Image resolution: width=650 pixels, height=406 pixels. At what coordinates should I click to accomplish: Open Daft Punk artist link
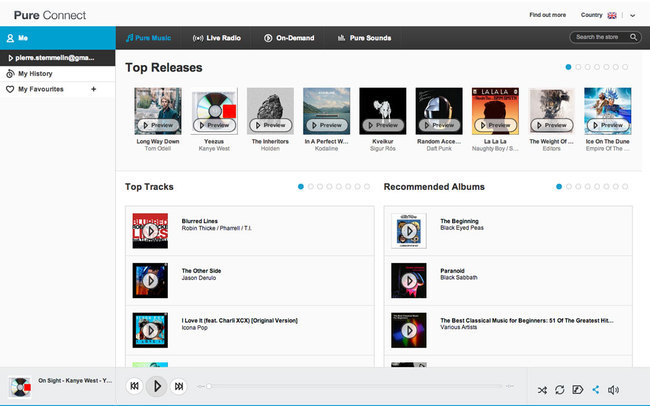tap(439, 148)
